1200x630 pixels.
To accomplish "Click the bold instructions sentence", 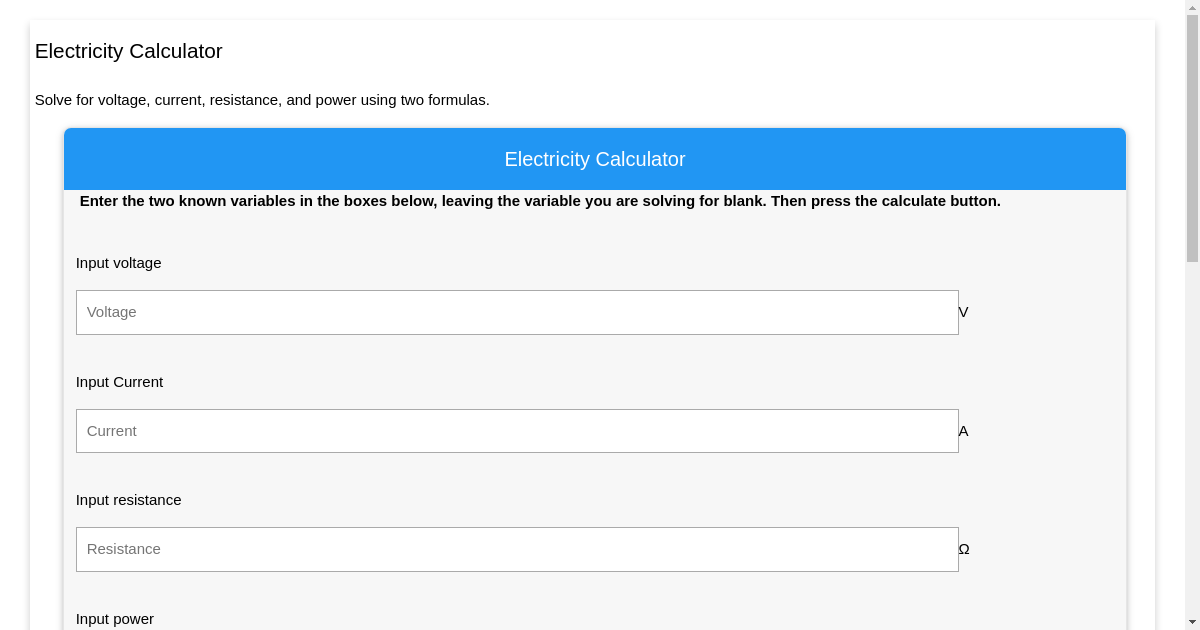I will 540,201.
